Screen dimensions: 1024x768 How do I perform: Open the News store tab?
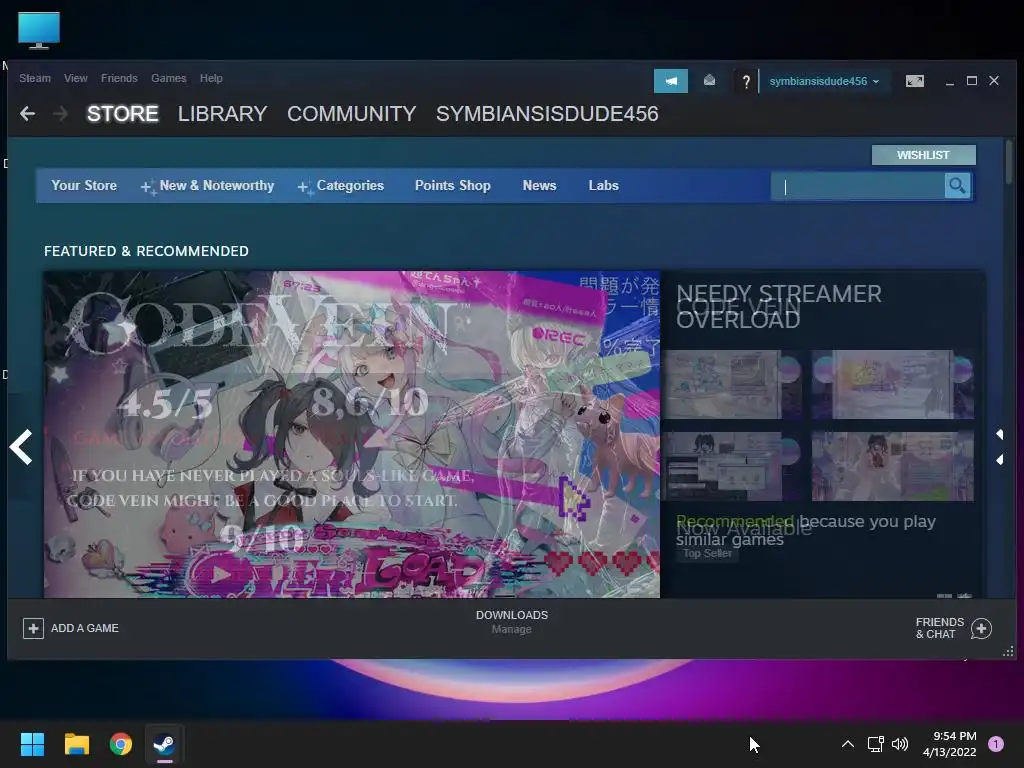(x=539, y=185)
